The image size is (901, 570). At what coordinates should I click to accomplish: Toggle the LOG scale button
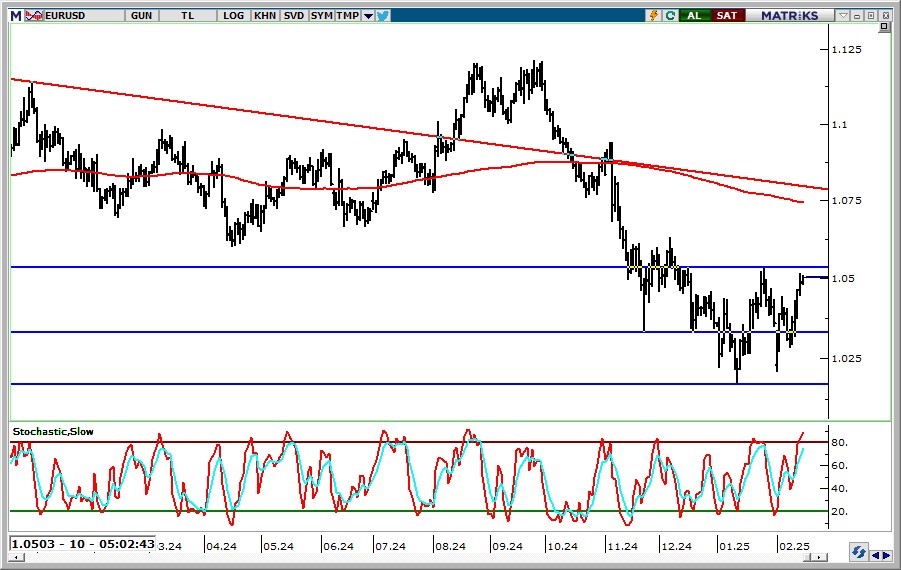[x=233, y=16]
